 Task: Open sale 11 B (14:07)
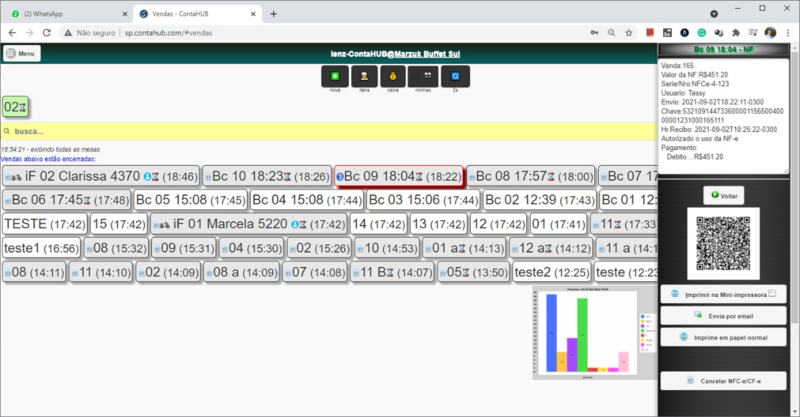click(x=392, y=272)
